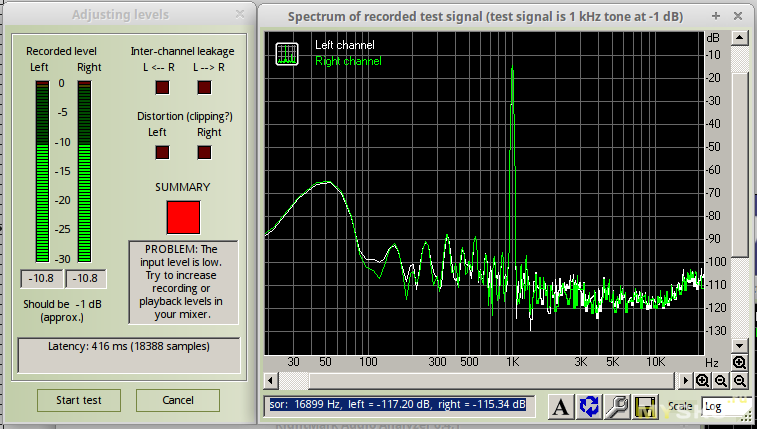
Task: Click the vertical scrollbar up arrow
Action: 740,38
